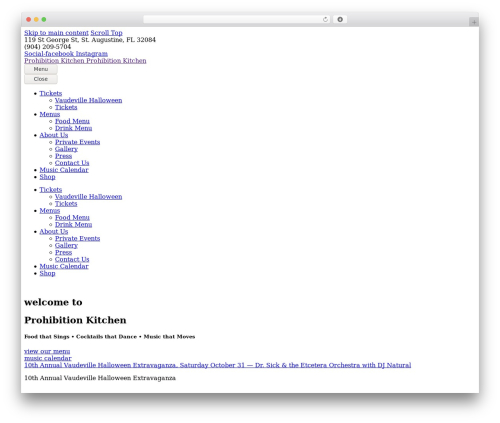
Task: Open Private Events in second navigation list
Action: tap(77, 239)
